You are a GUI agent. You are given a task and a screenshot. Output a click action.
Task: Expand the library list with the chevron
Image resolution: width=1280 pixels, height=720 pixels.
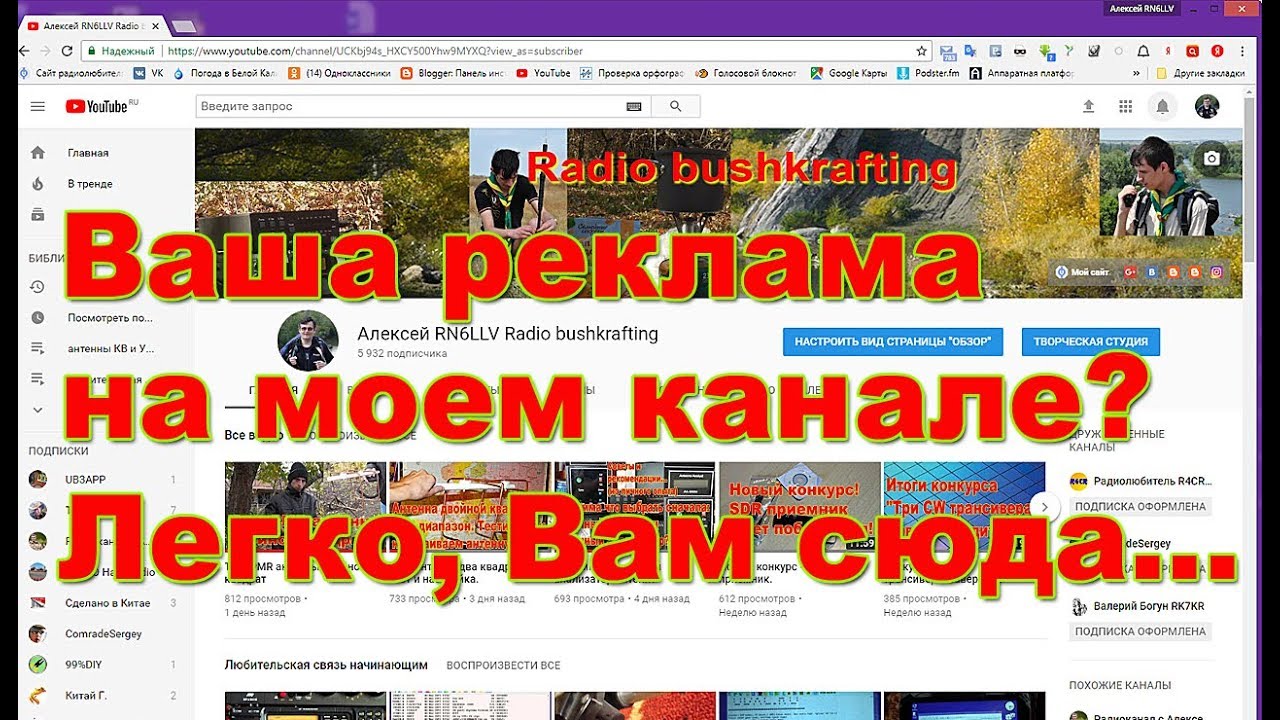click(x=38, y=410)
